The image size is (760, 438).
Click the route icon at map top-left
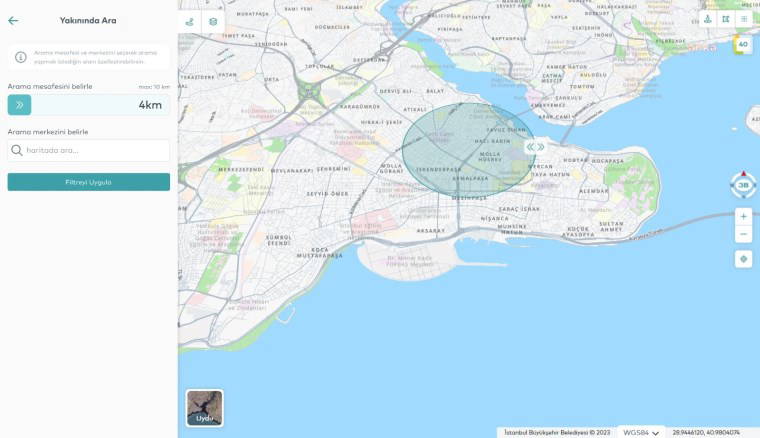point(190,21)
